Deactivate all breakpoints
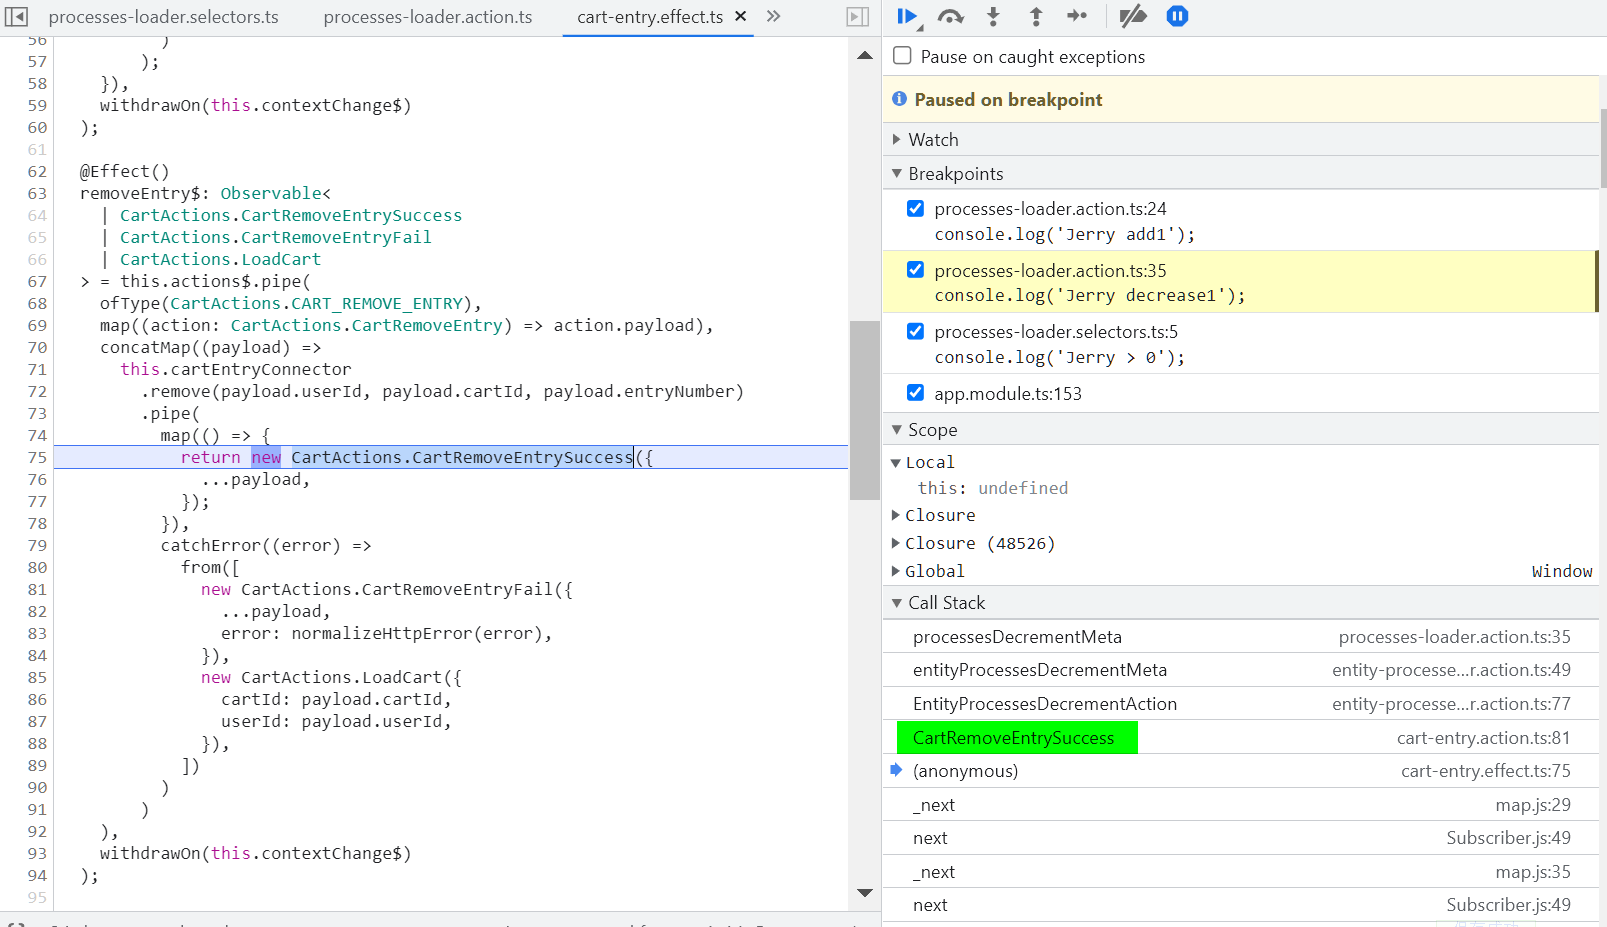The width and height of the screenshot is (1607, 927). tap(1133, 16)
